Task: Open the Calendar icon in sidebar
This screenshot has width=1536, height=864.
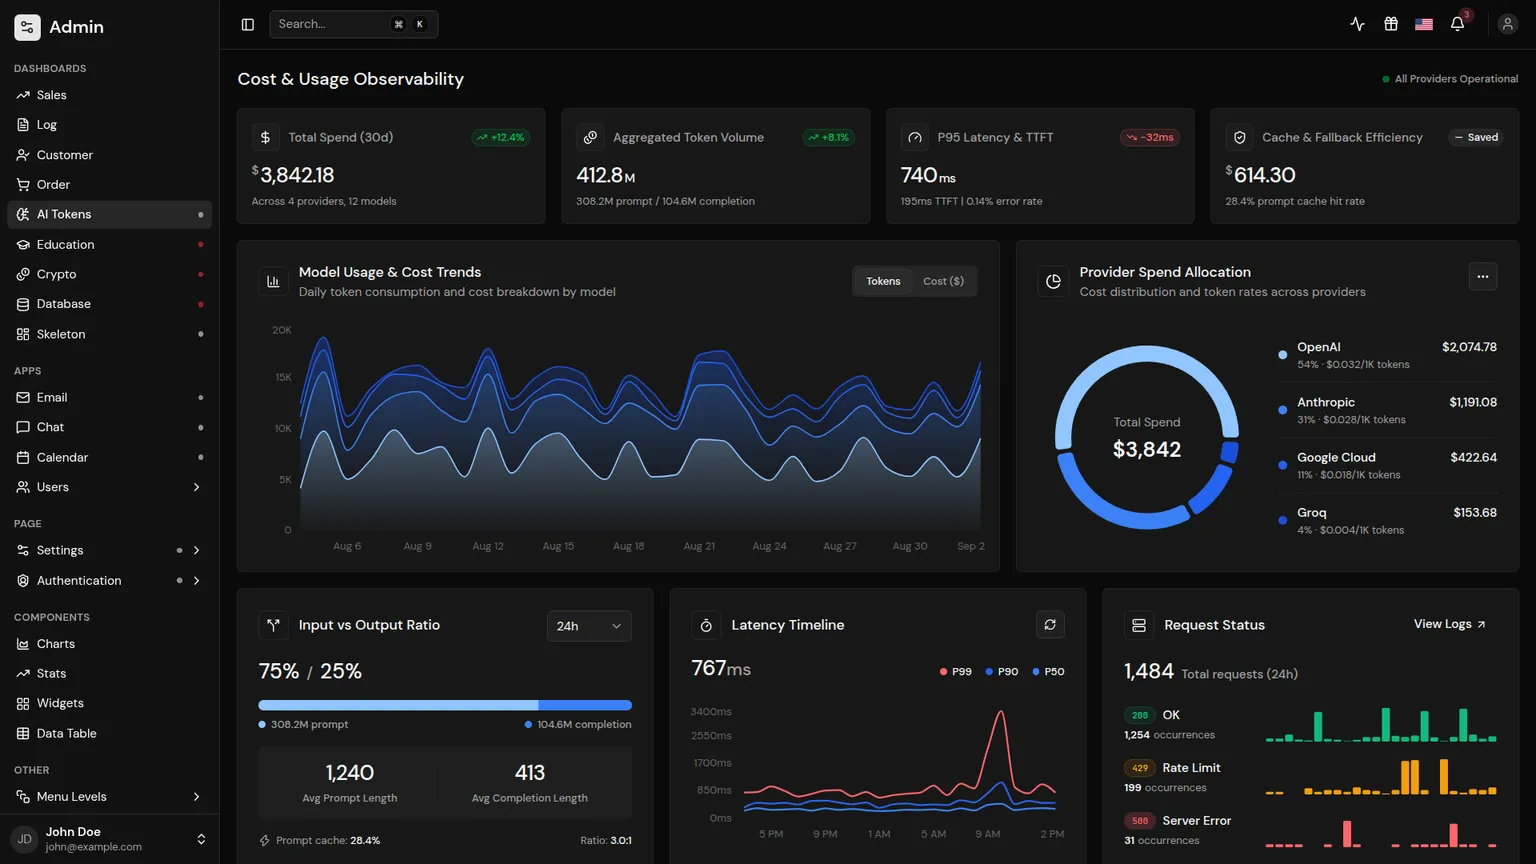Action: (x=23, y=457)
